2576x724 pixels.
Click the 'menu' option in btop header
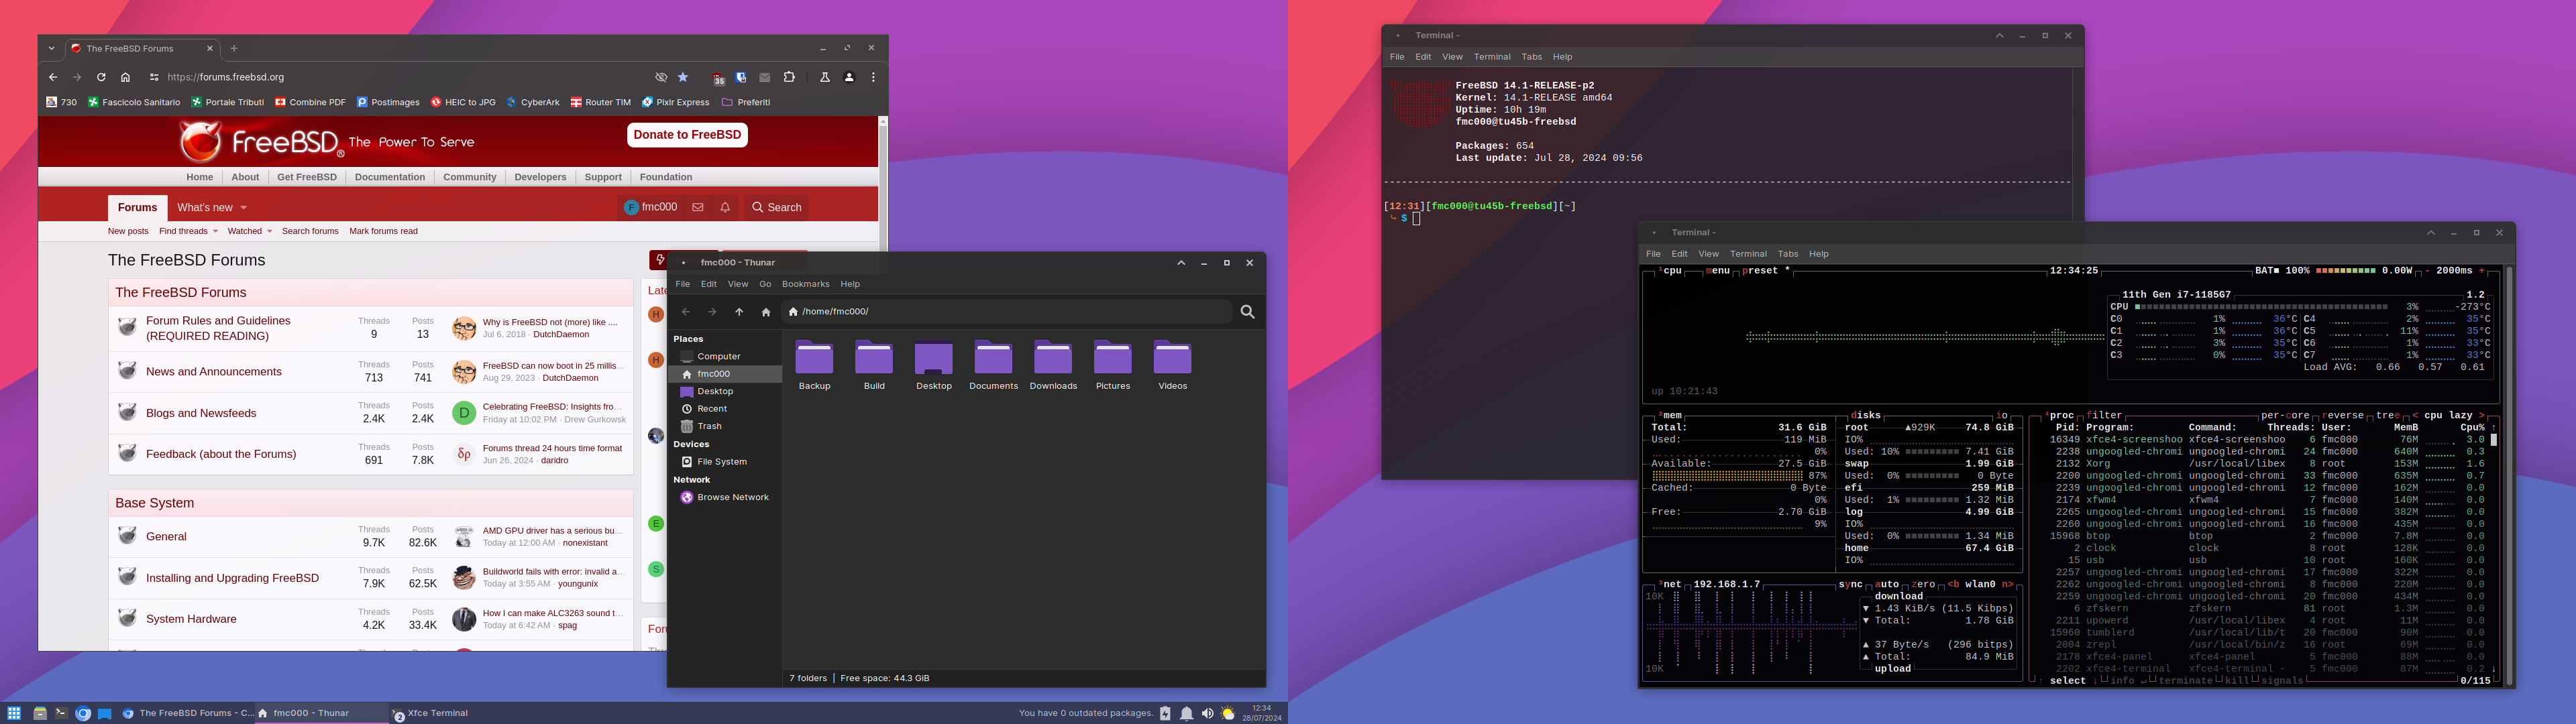1718,271
